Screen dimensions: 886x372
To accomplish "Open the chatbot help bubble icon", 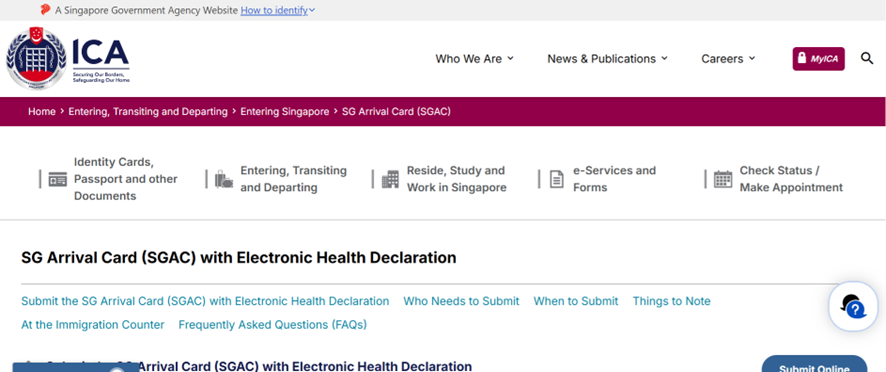I will (853, 306).
